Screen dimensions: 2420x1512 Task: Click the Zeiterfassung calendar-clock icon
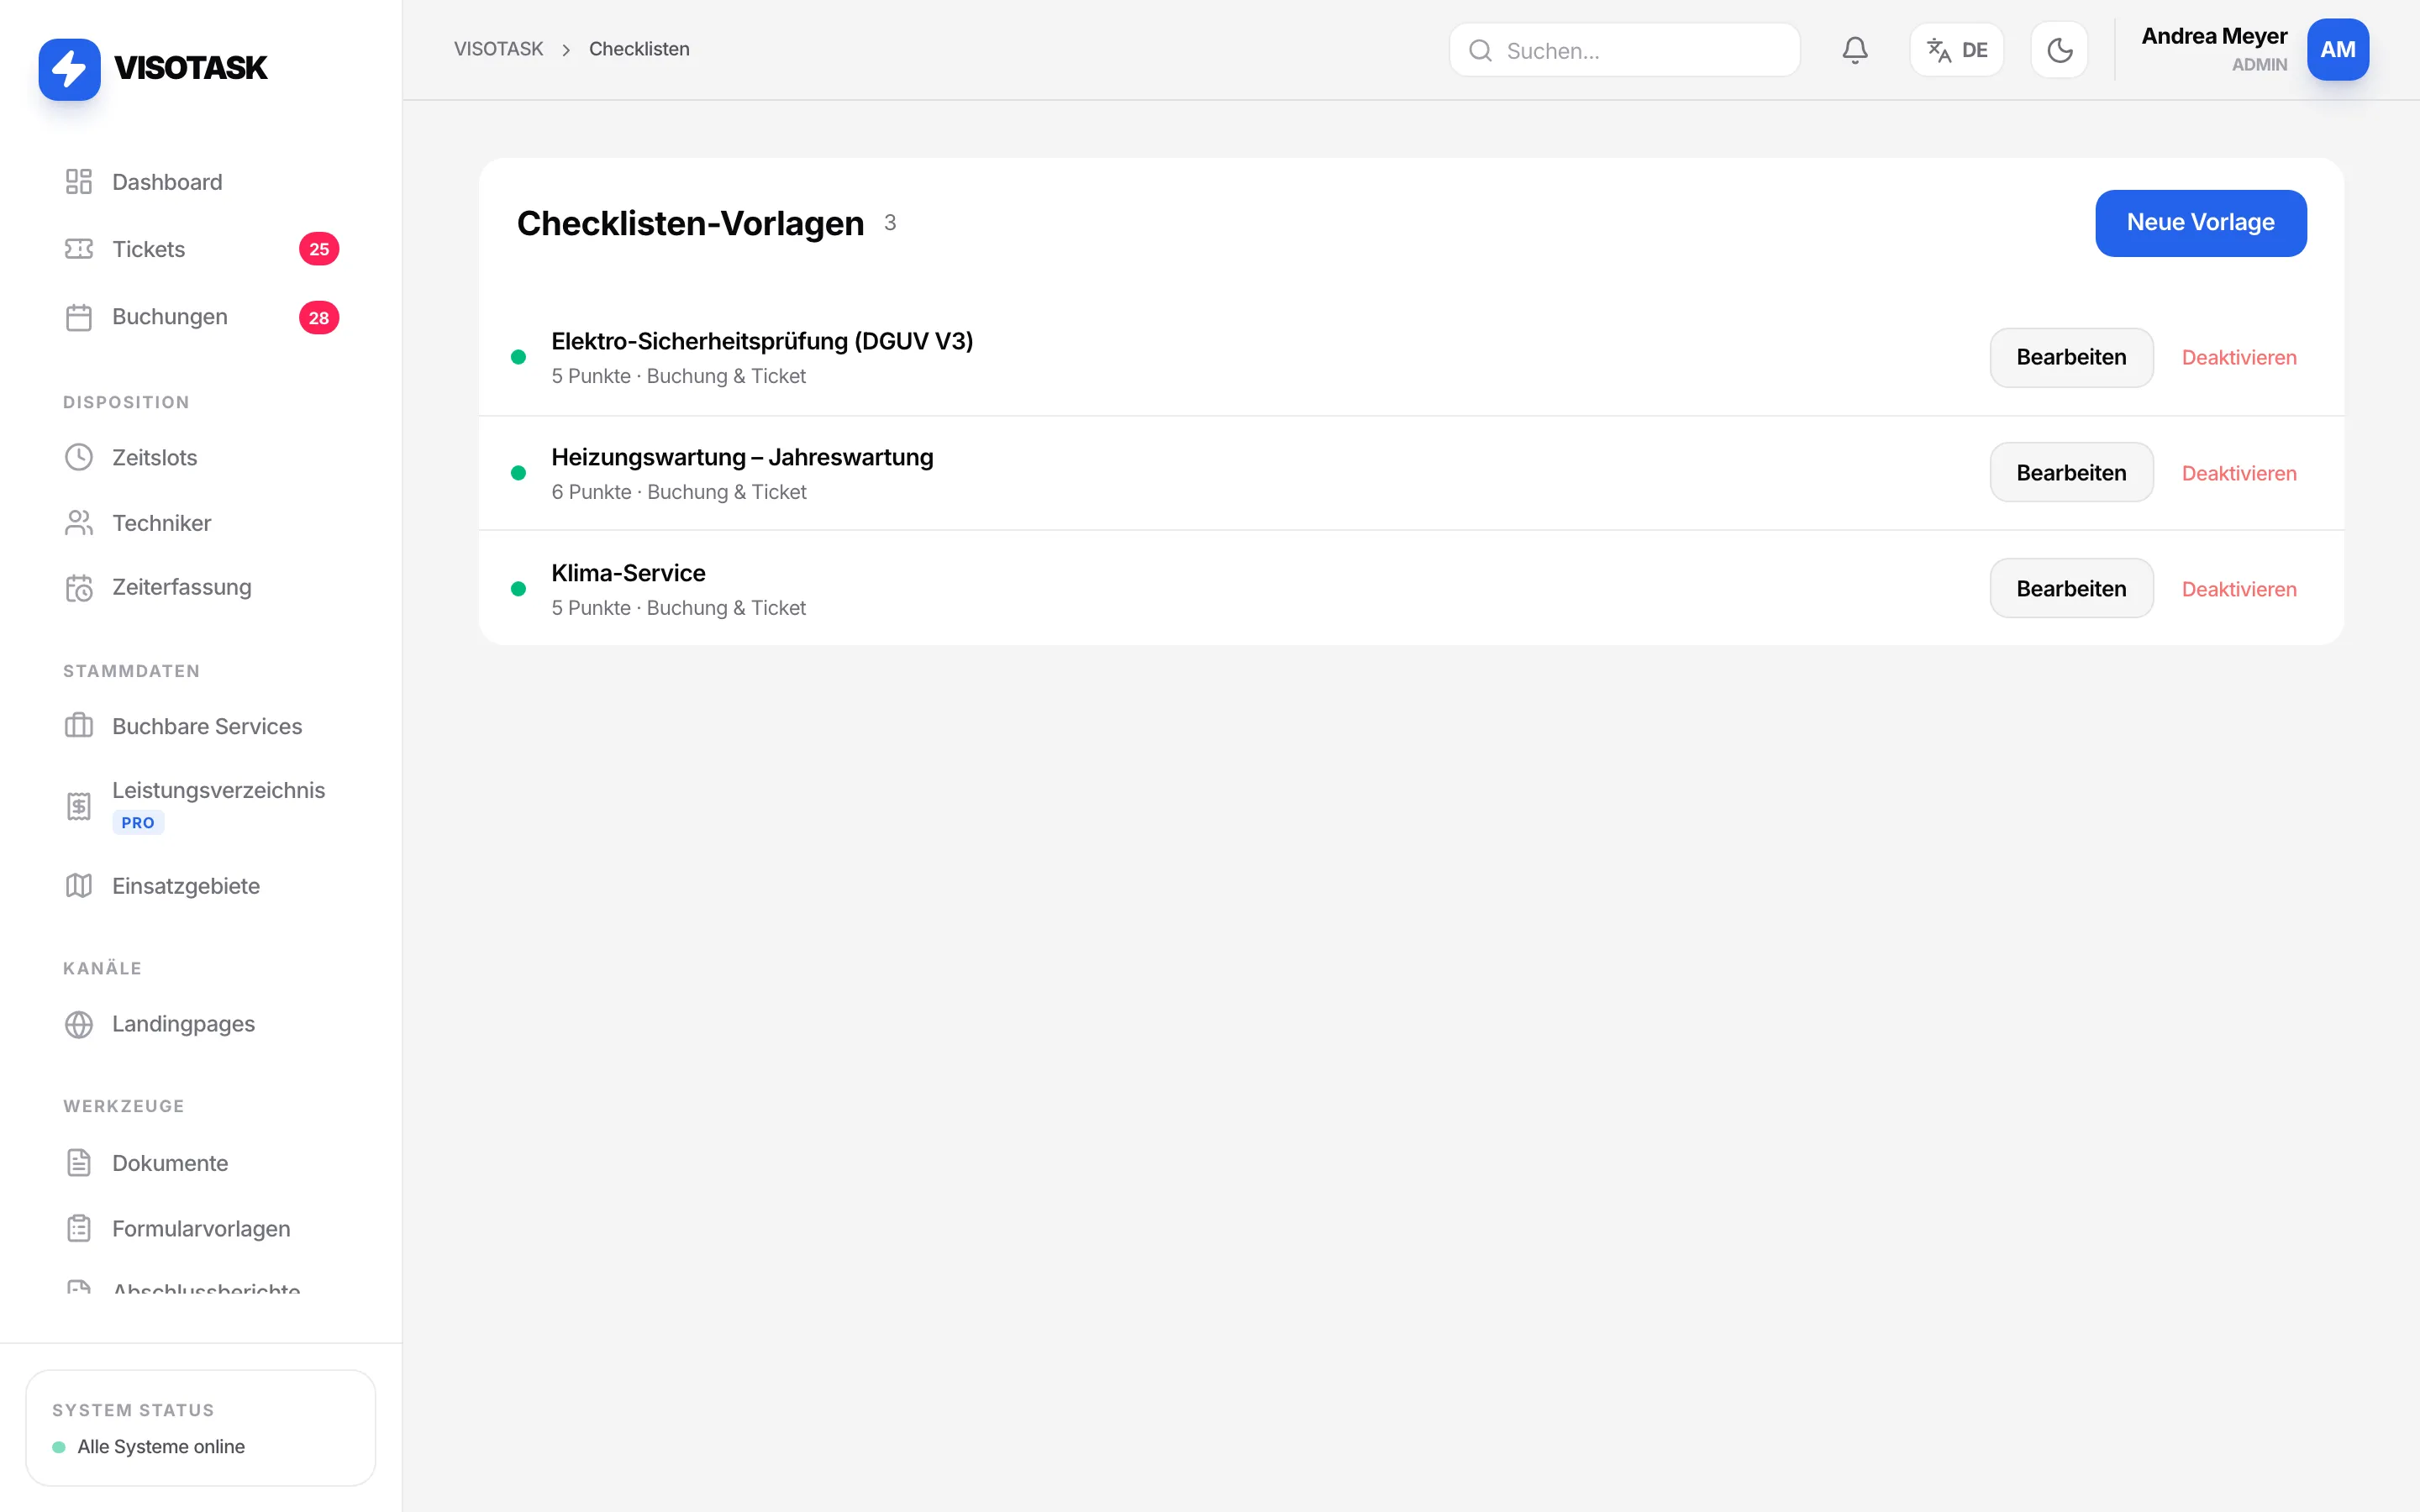[79, 588]
